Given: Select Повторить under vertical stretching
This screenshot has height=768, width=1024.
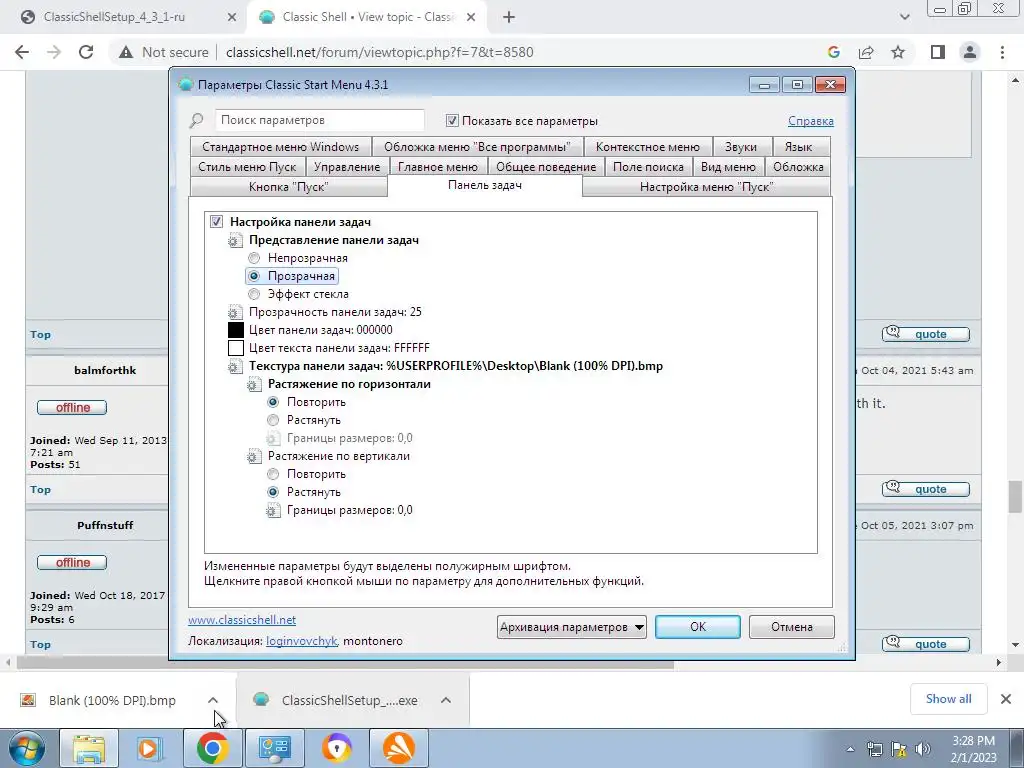Looking at the screenshot, I should coord(273,475).
